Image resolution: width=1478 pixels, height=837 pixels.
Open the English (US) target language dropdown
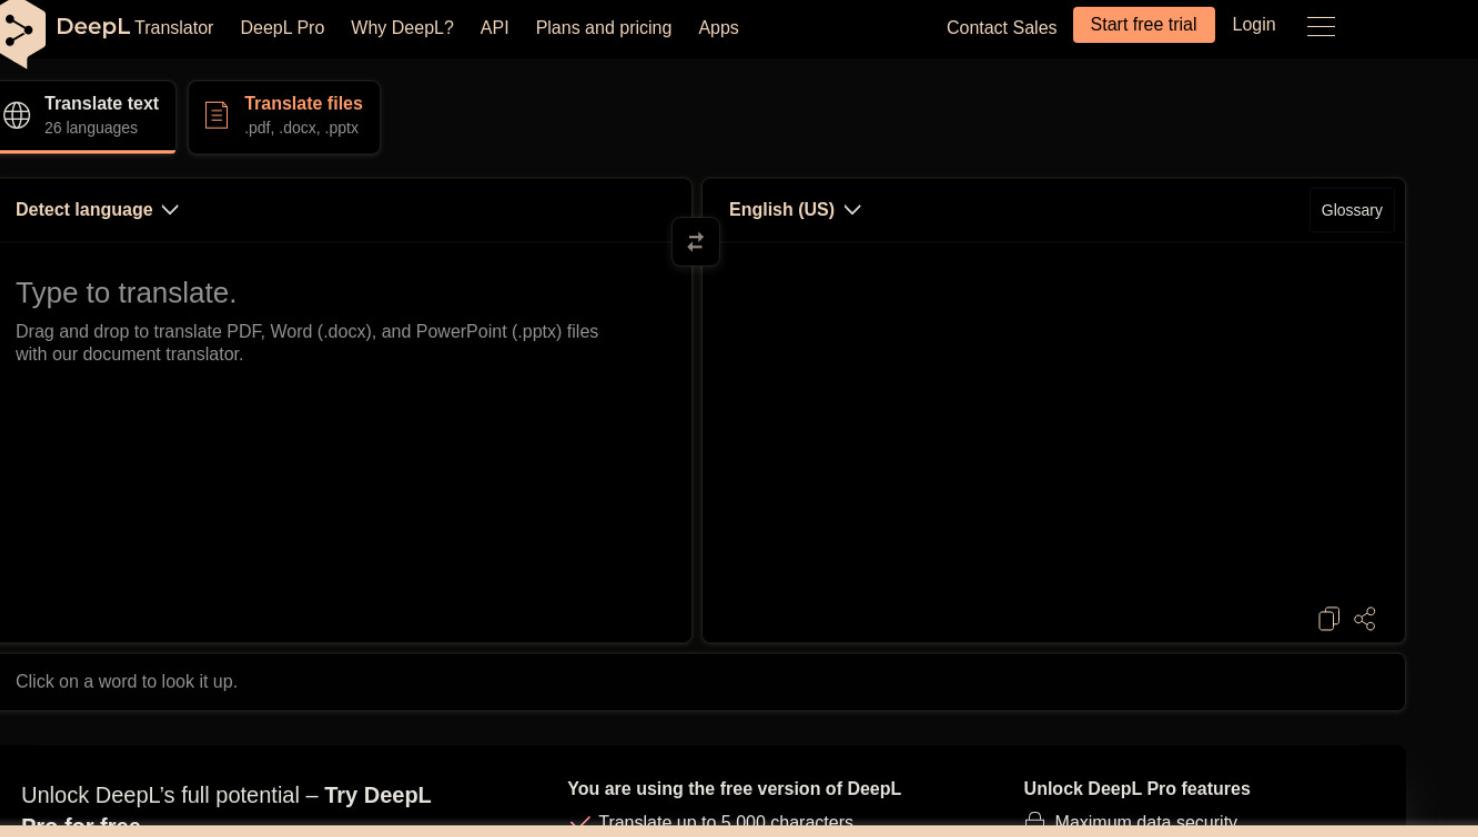(794, 209)
